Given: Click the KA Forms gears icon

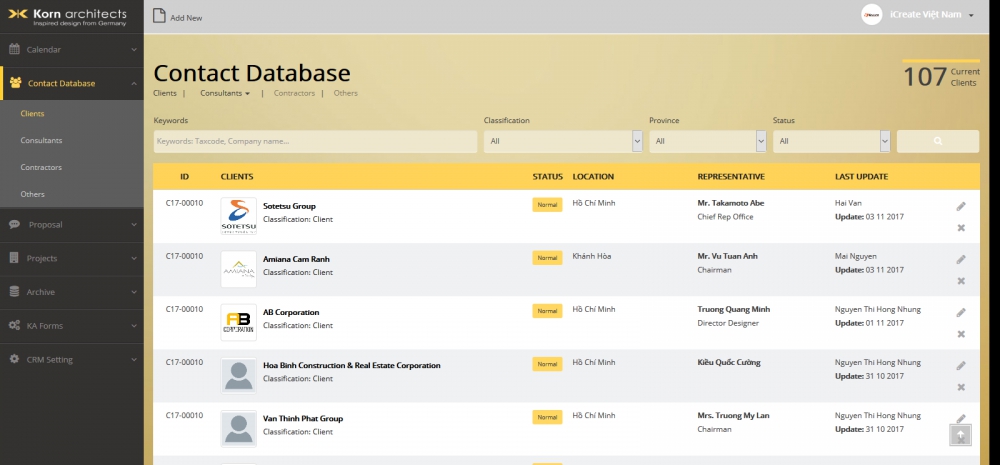Looking at the screenshot, I should [14, 325].
